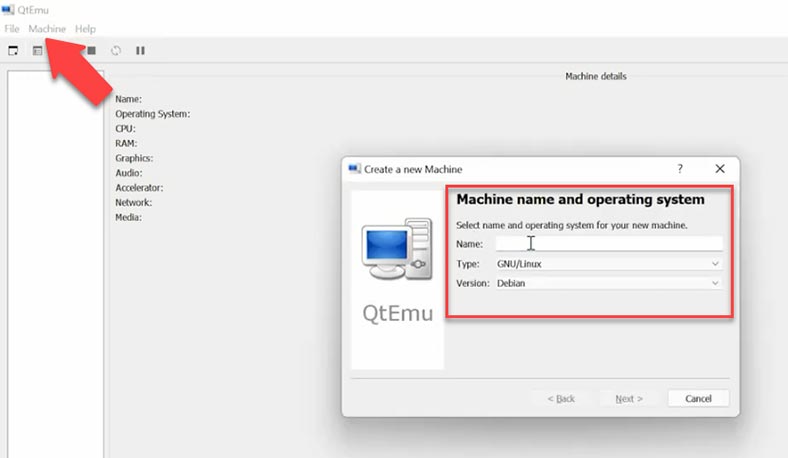Expand the Type dropdown showing GNU/Linux
This screenshot has height=458, width=788.
click(x=609, y=263)
